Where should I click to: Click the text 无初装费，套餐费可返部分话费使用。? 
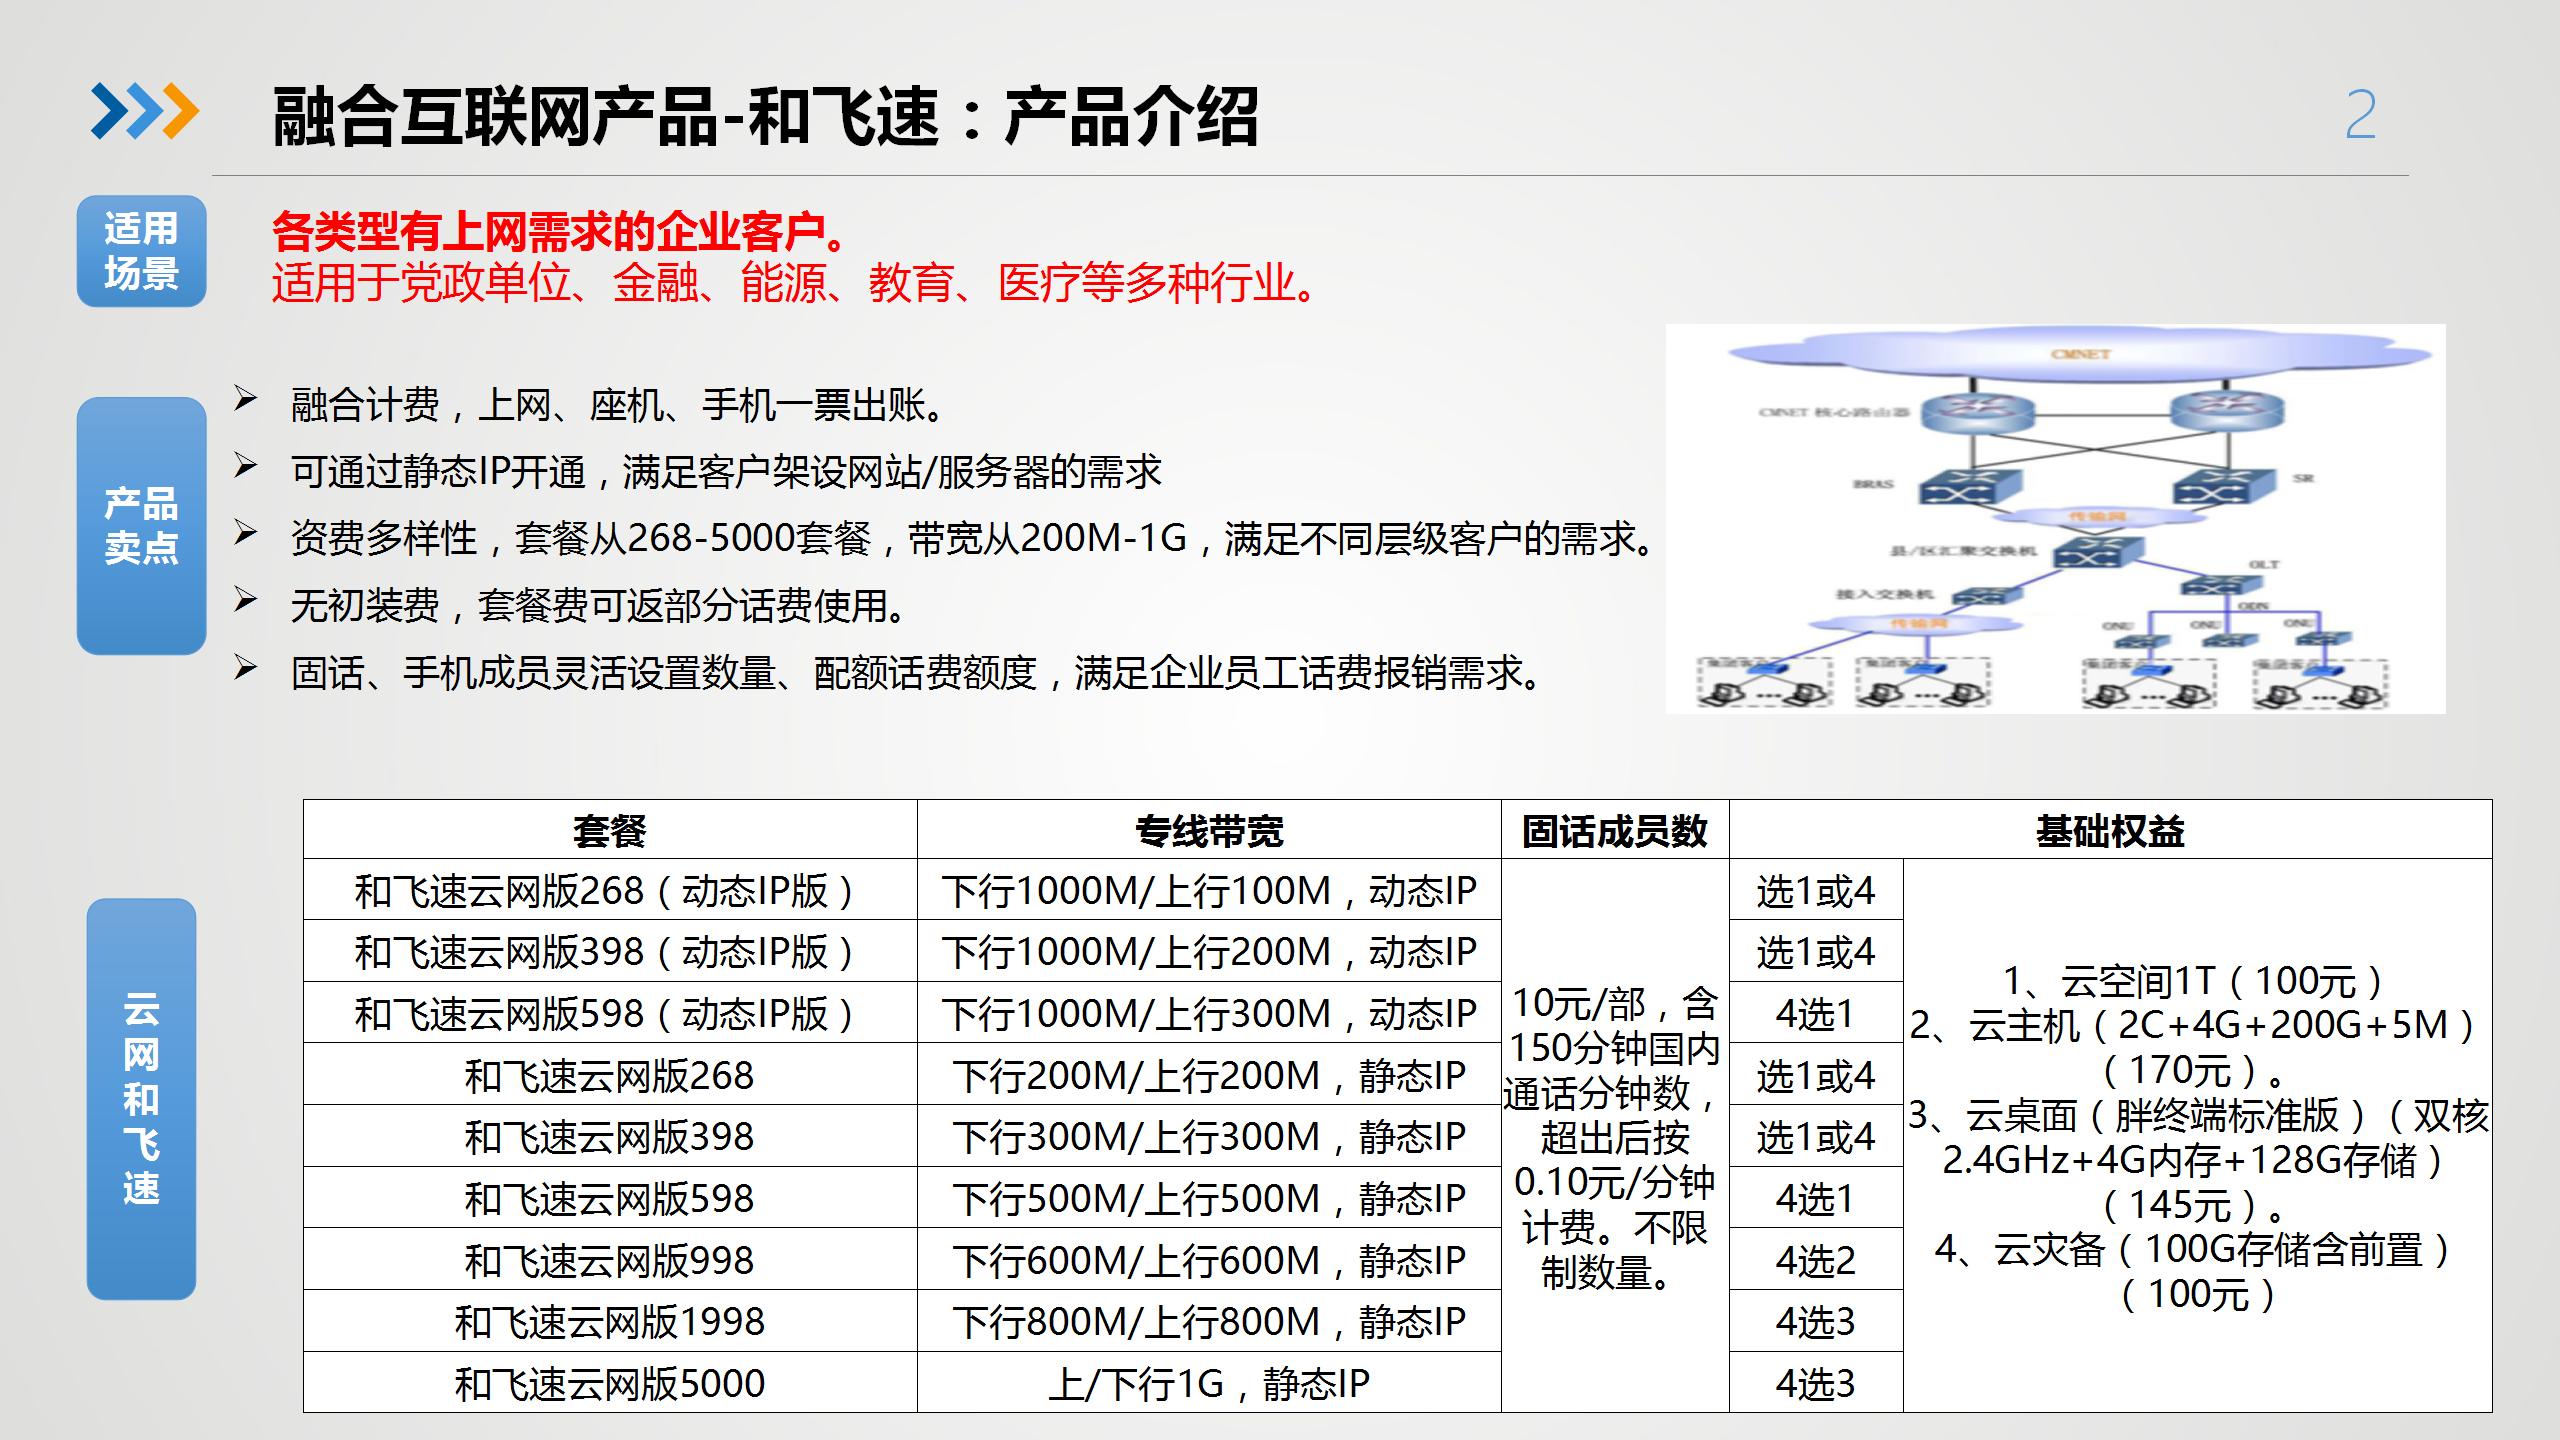pos(599,605)
